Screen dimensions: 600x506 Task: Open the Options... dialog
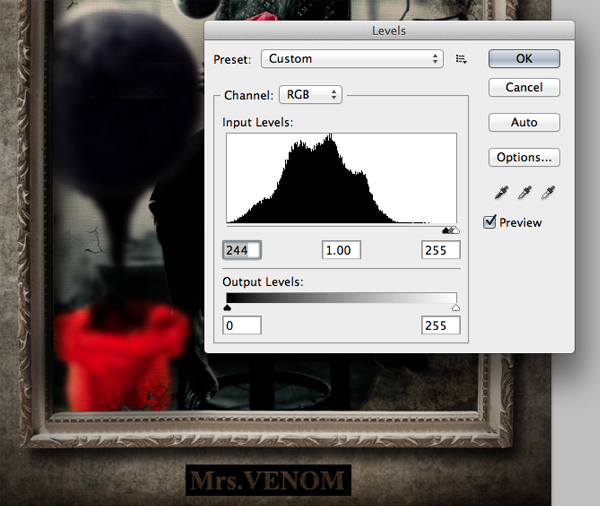coord(524,157)
